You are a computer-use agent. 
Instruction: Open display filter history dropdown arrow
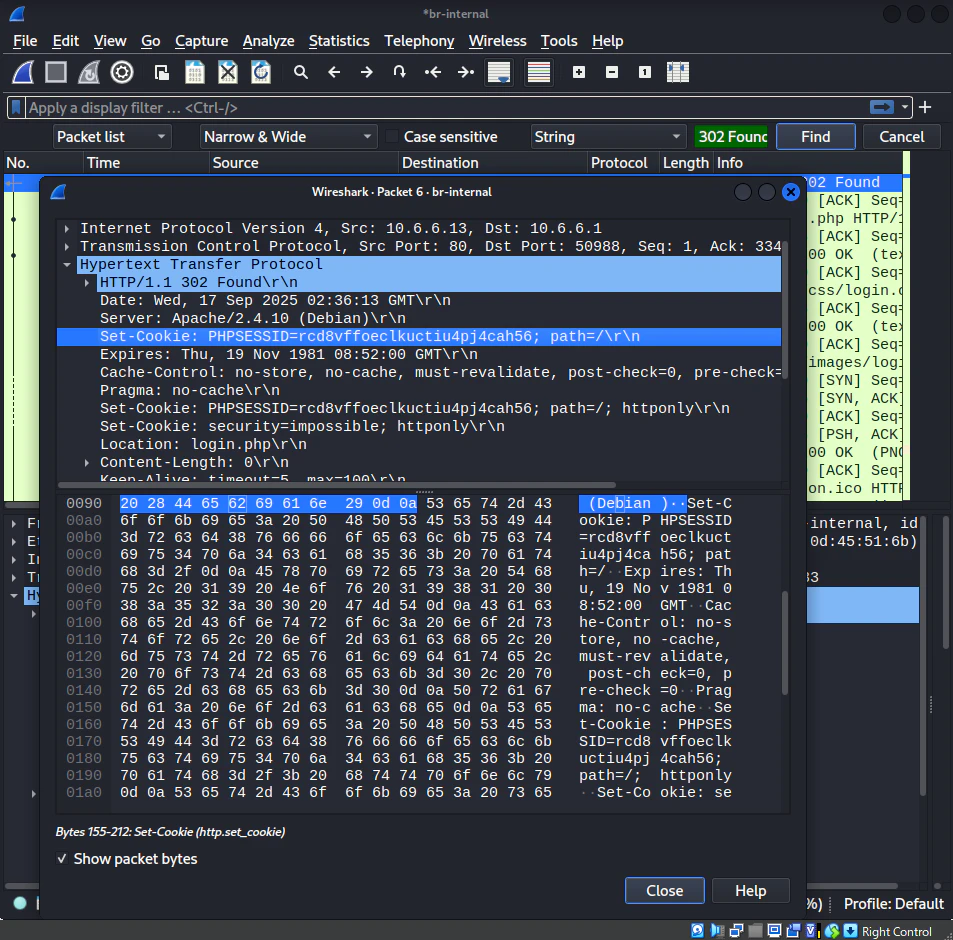coord(904,107)
